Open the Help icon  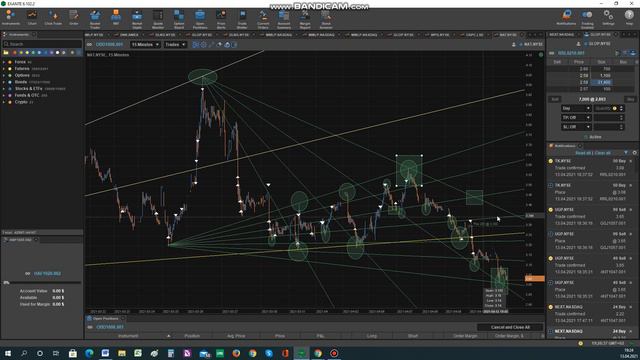(x=629, y=17)
